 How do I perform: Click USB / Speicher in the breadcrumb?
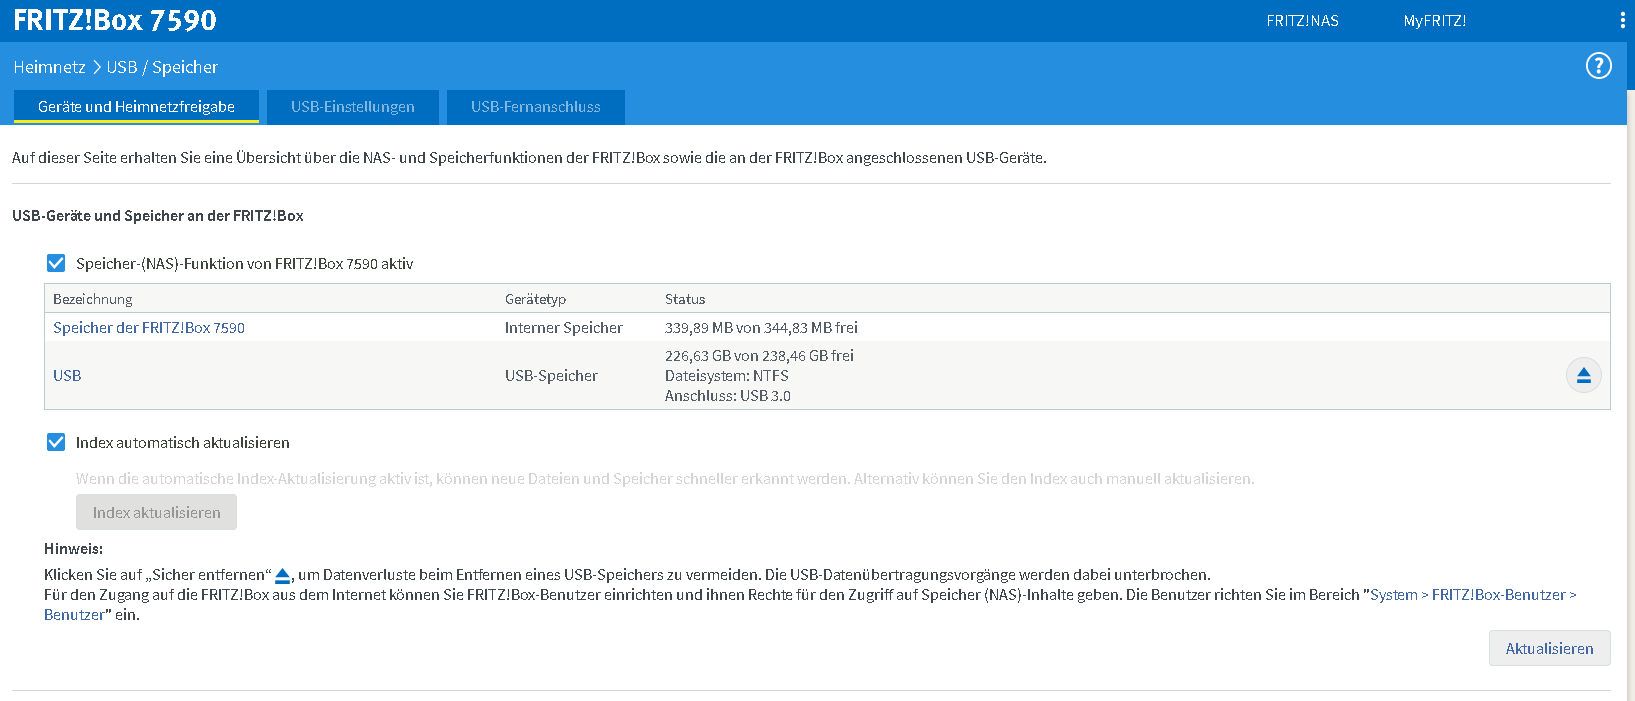click(x=162, y=67)
